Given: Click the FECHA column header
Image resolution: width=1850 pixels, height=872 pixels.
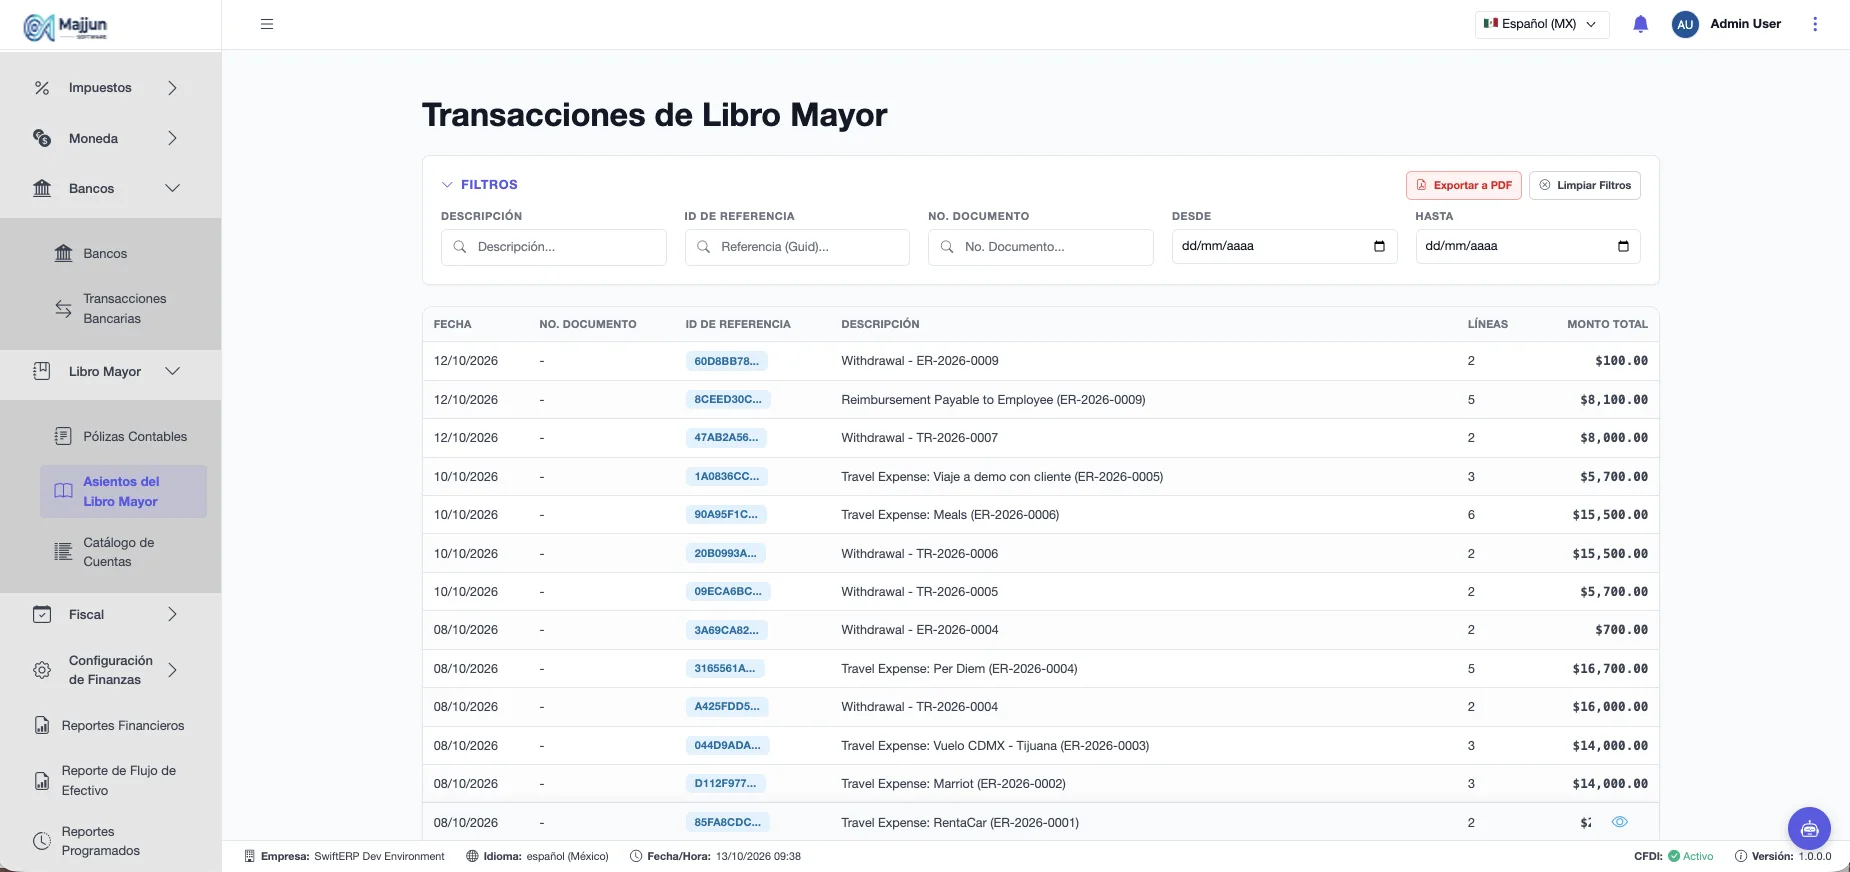Looking at the screenshot, I should click(452, 324).
